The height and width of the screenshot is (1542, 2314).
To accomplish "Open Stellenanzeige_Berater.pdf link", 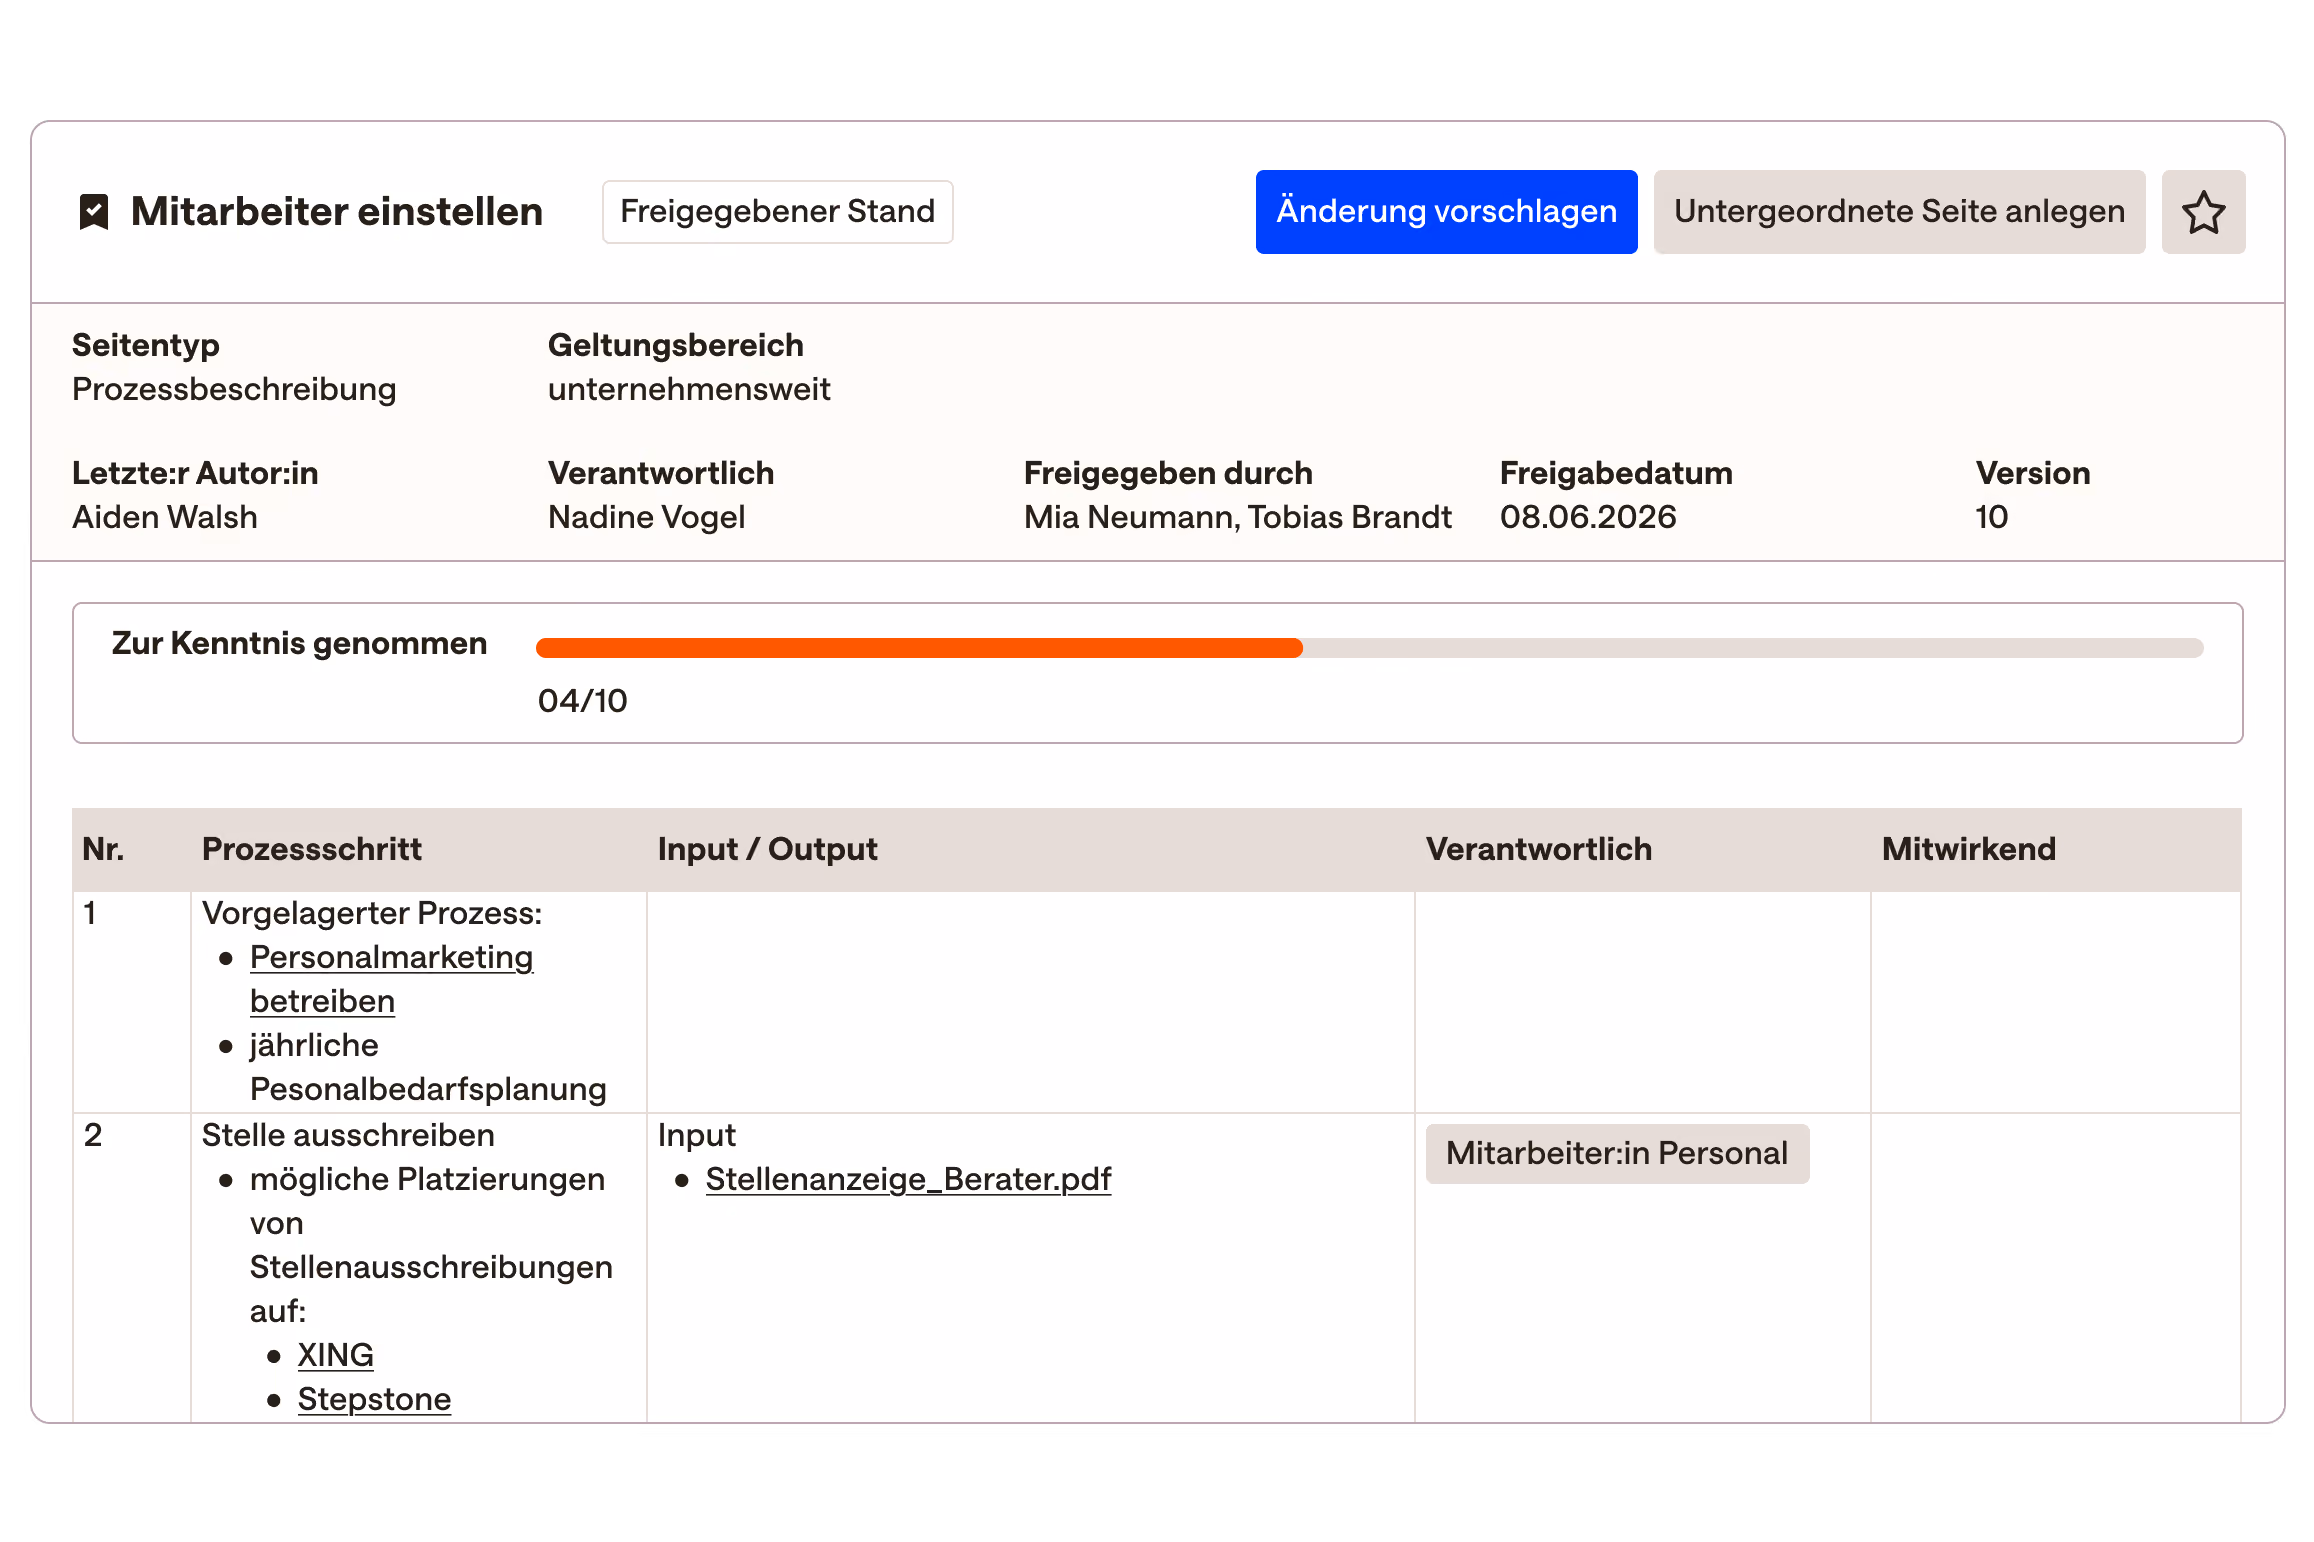I will coord(908,1179).
